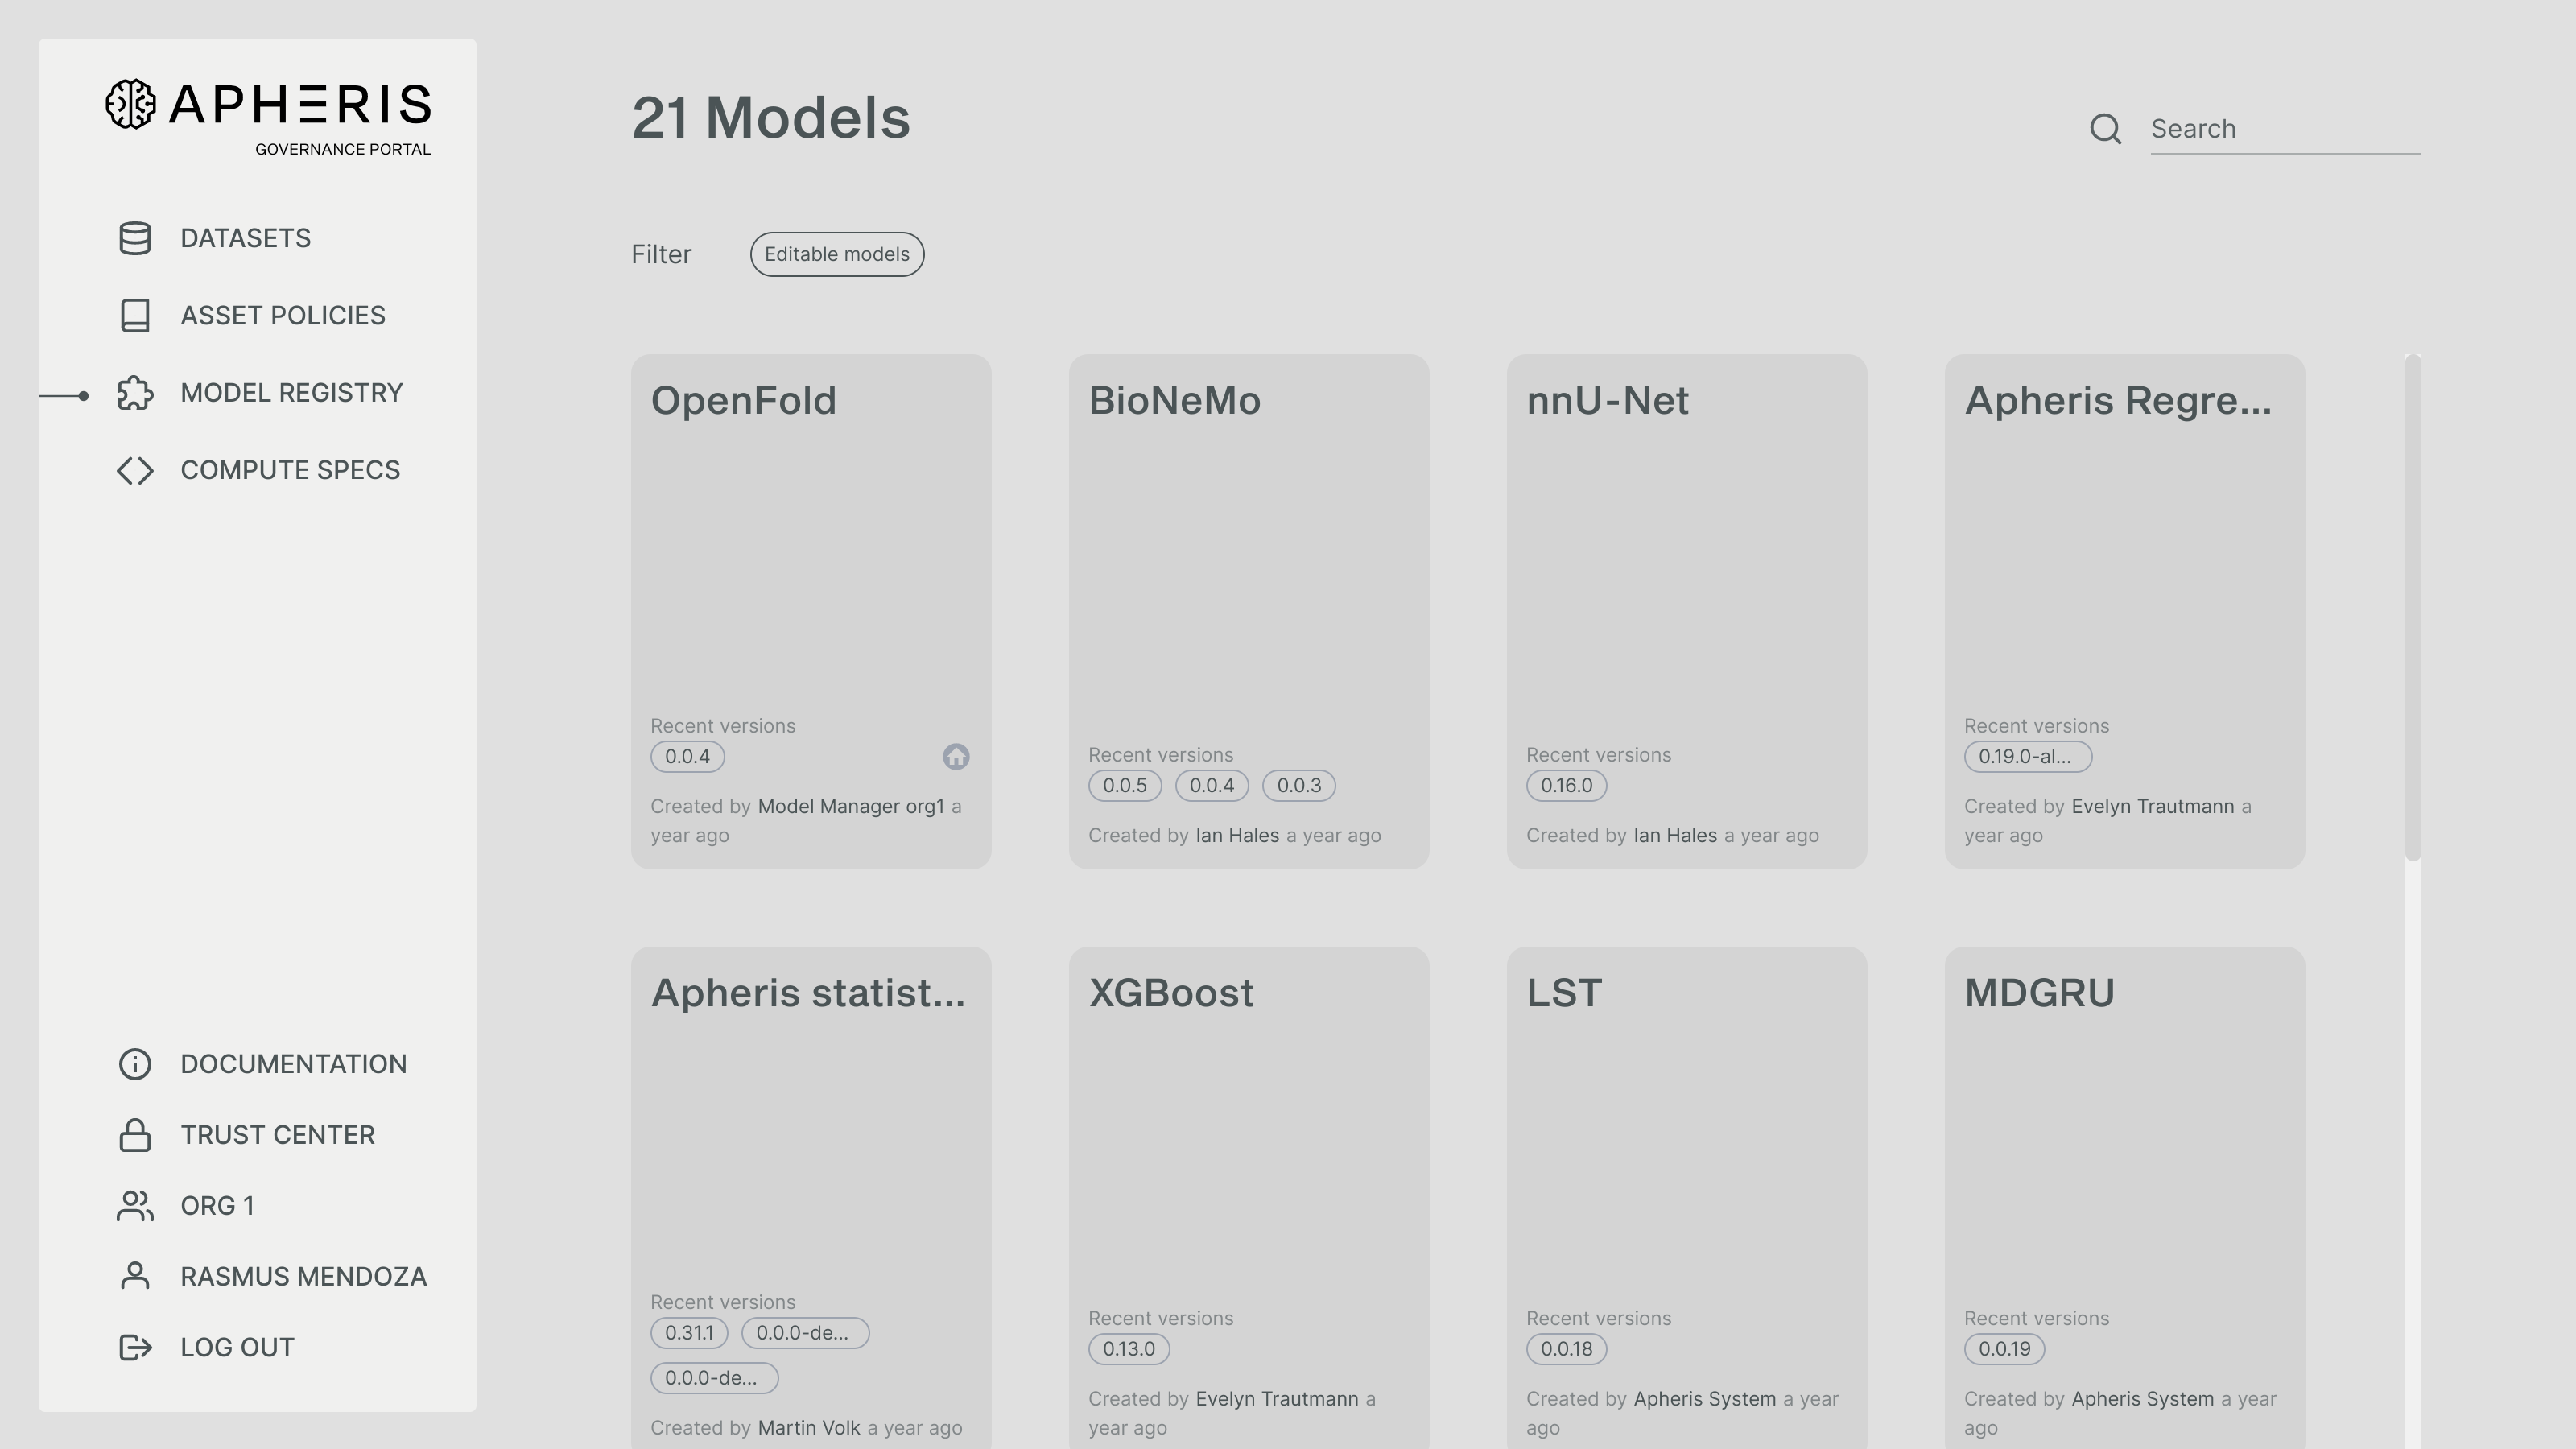Viewport: 2576px width, 1449px height.
Task: Click the search magnifier icon
Action: pyautogui.click(x=2105, y=129)
